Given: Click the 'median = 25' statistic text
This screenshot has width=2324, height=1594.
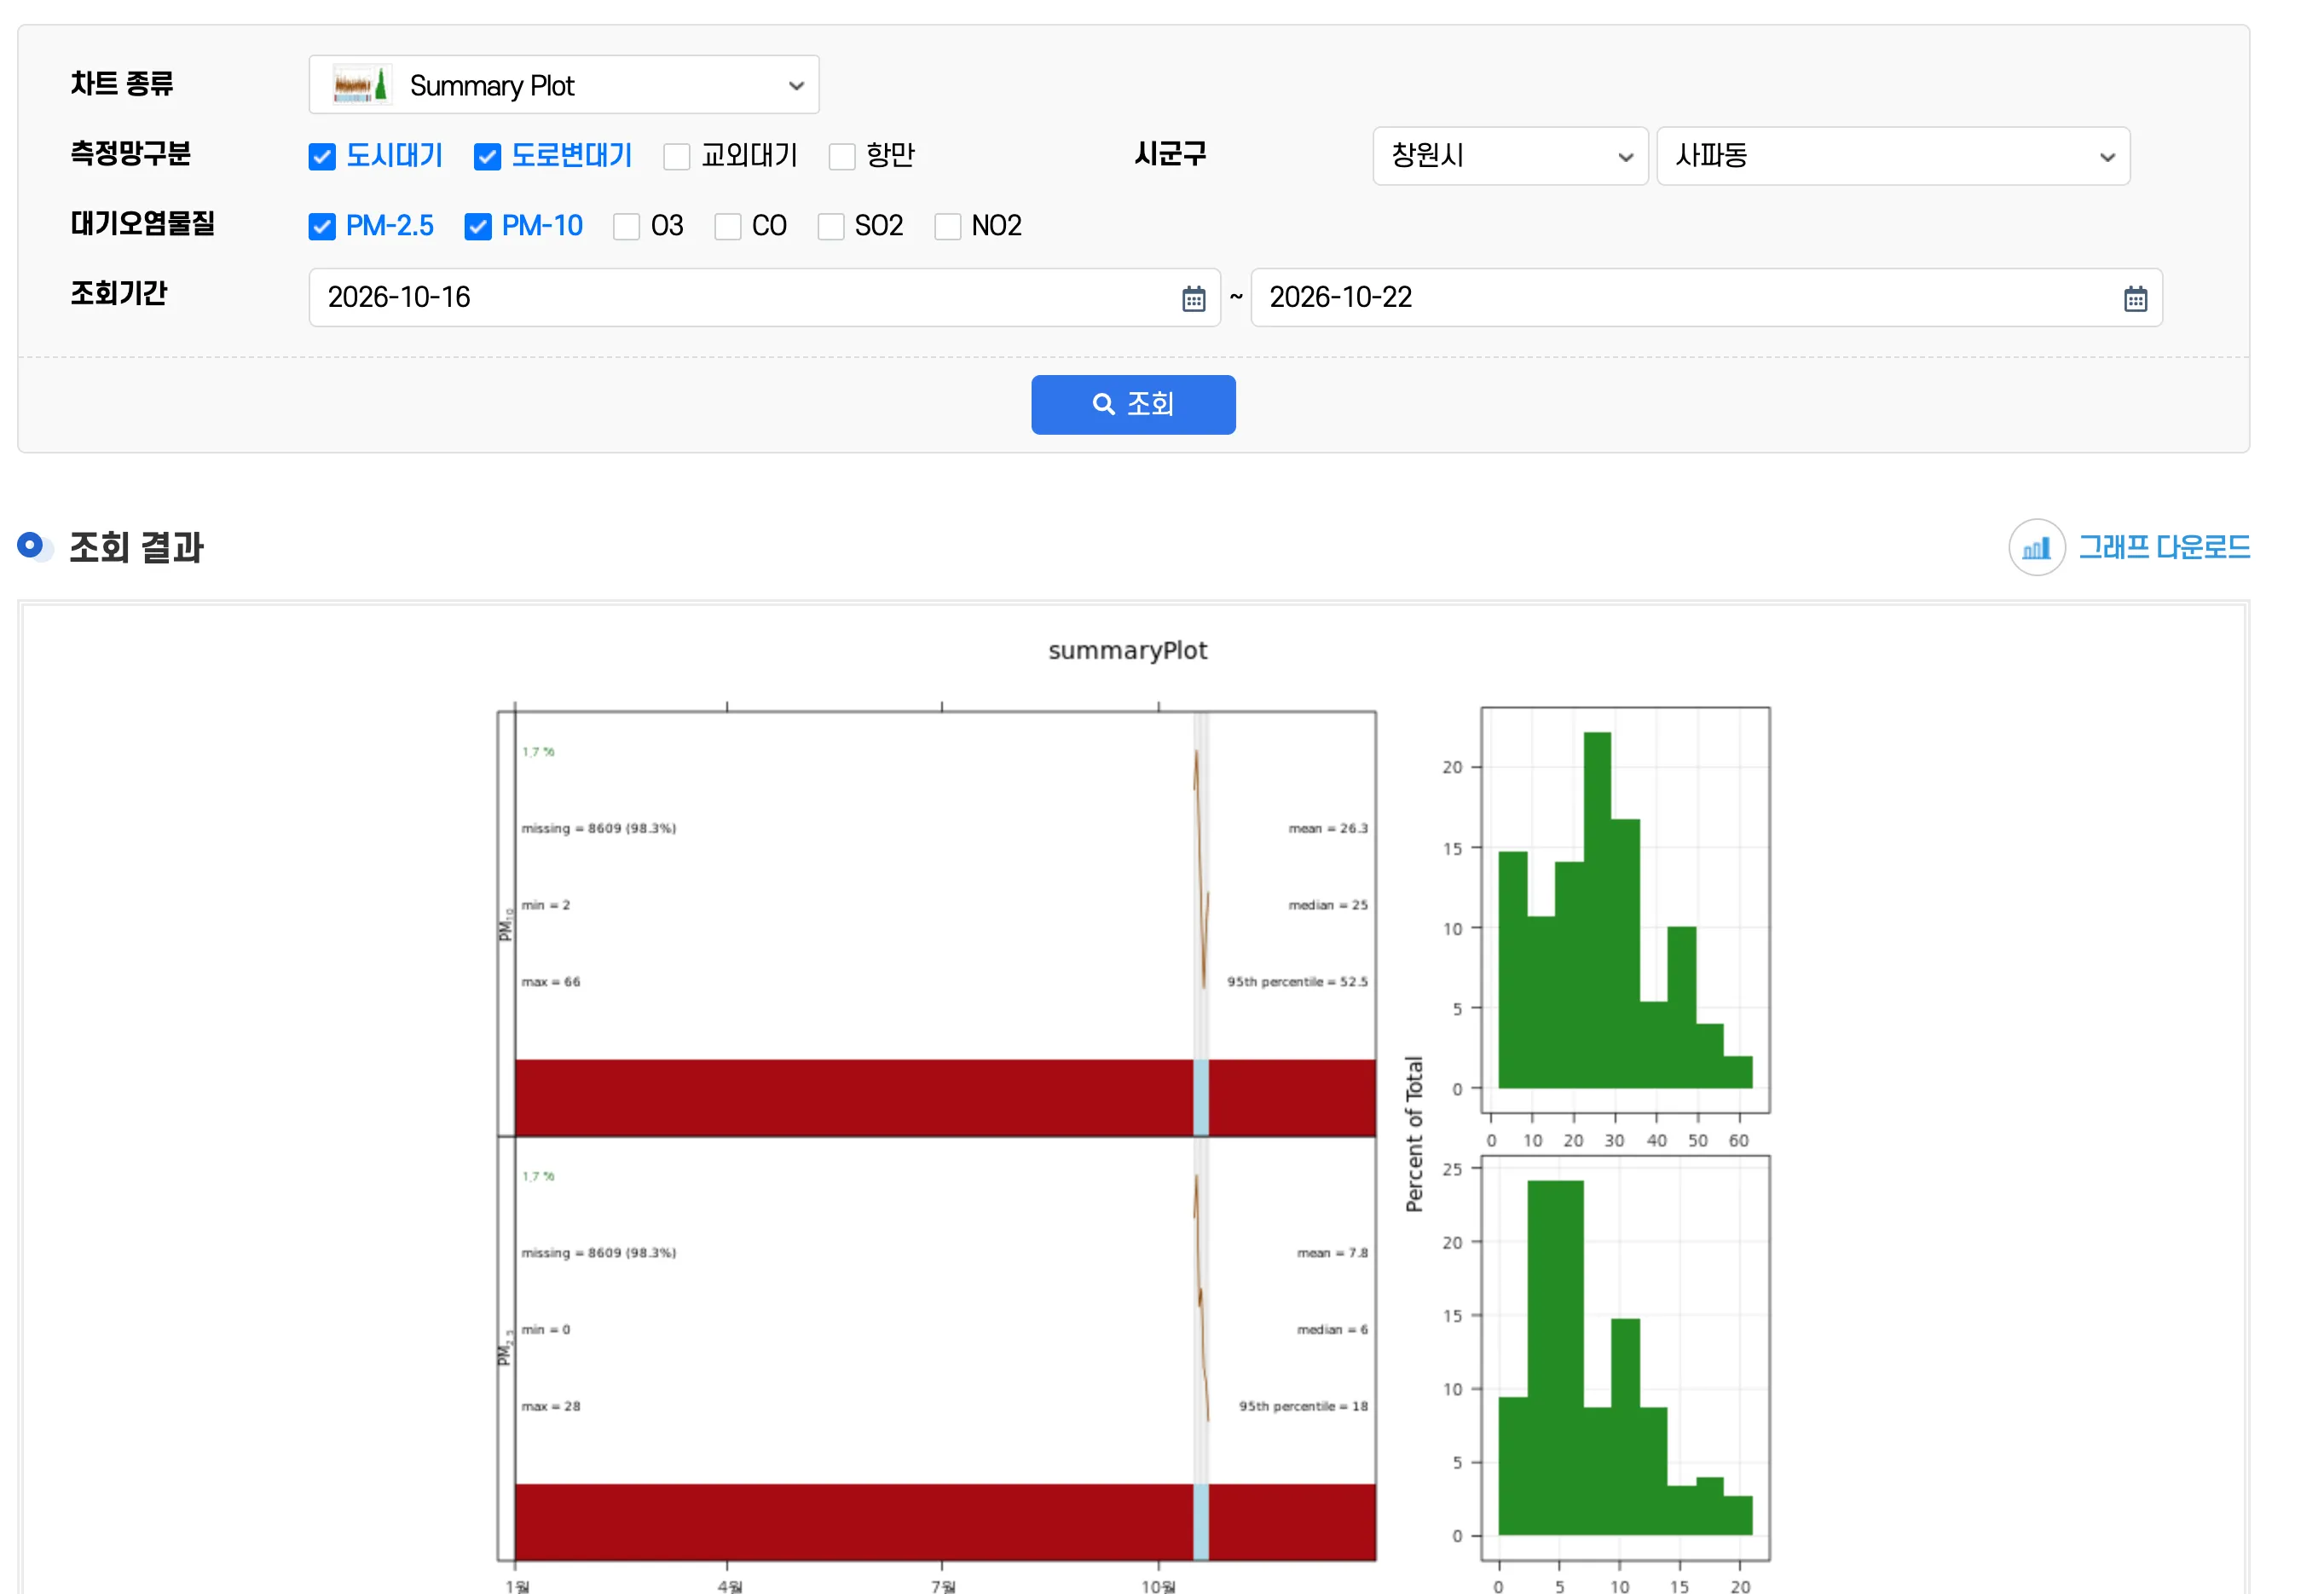Looking at the screenshot, I should pyautogui.click(x=1328, y=905).
